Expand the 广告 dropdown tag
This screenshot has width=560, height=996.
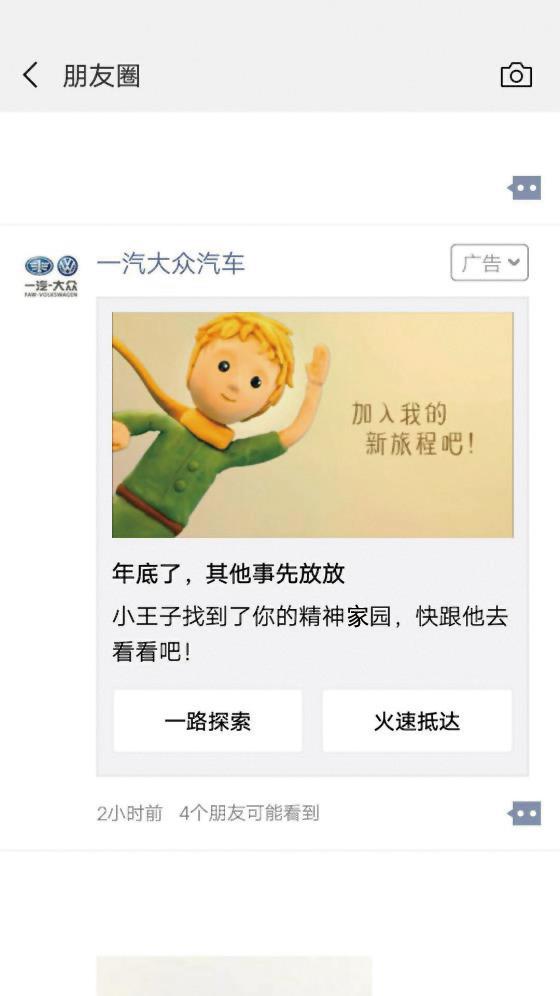(x=490, y=262)
